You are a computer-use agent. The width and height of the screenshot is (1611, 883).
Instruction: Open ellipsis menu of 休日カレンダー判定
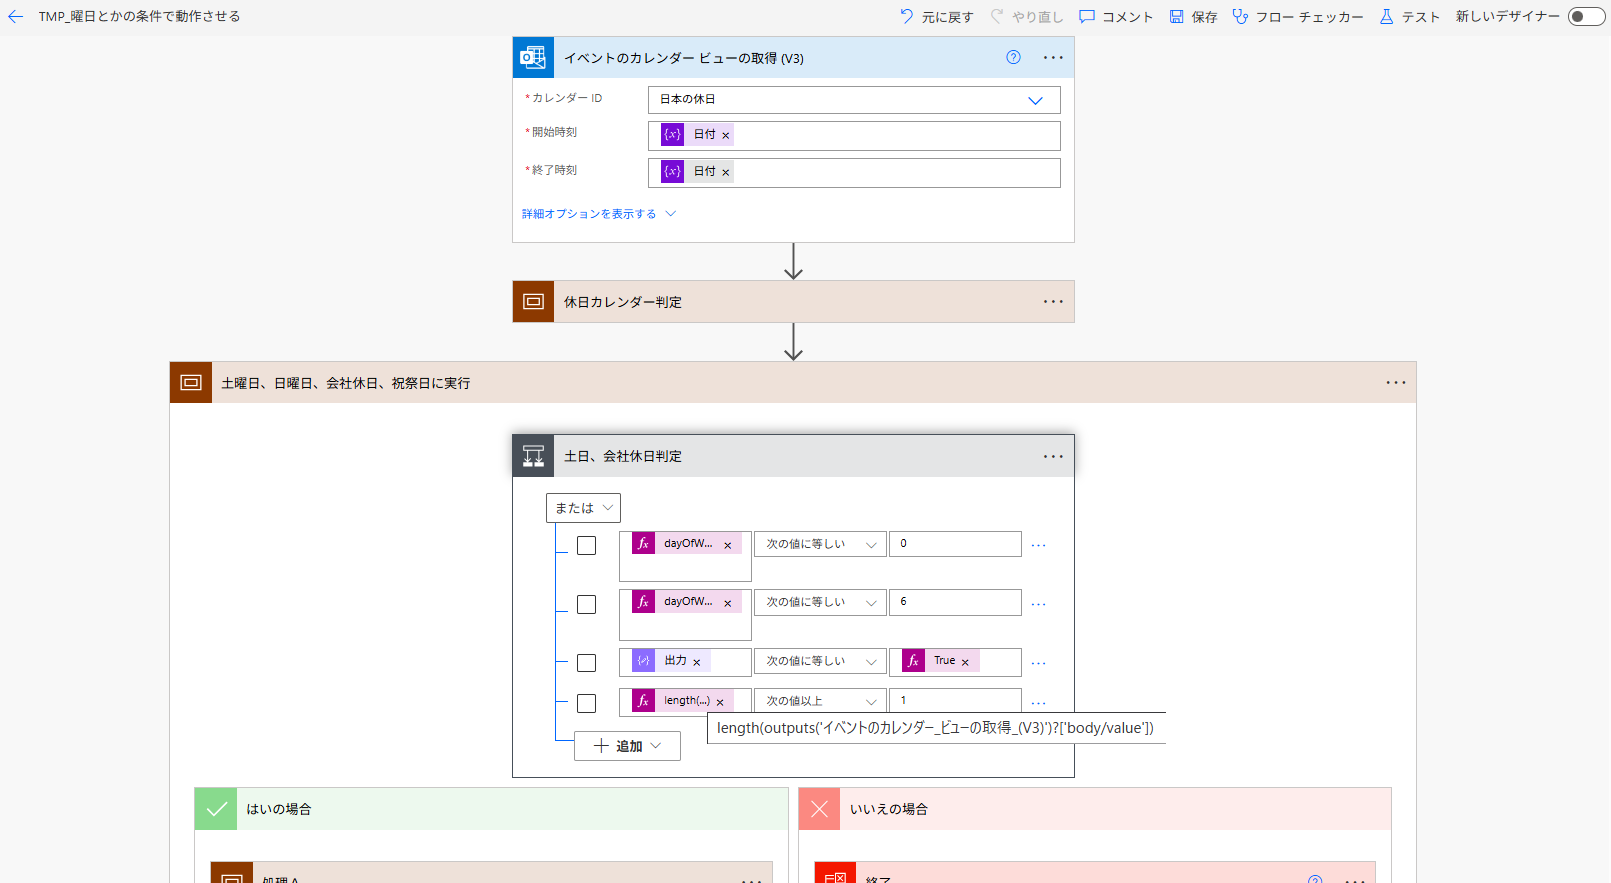pos(1053,302)
